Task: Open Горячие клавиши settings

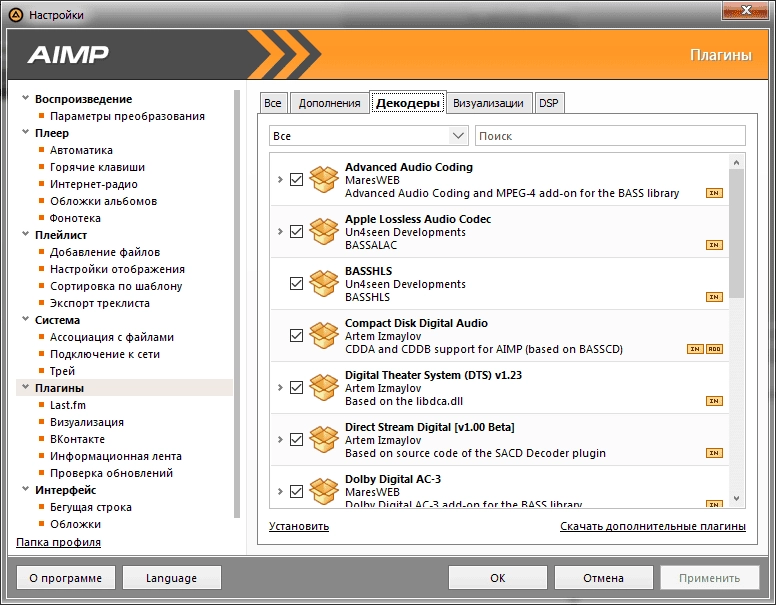Action: (97, 167)
